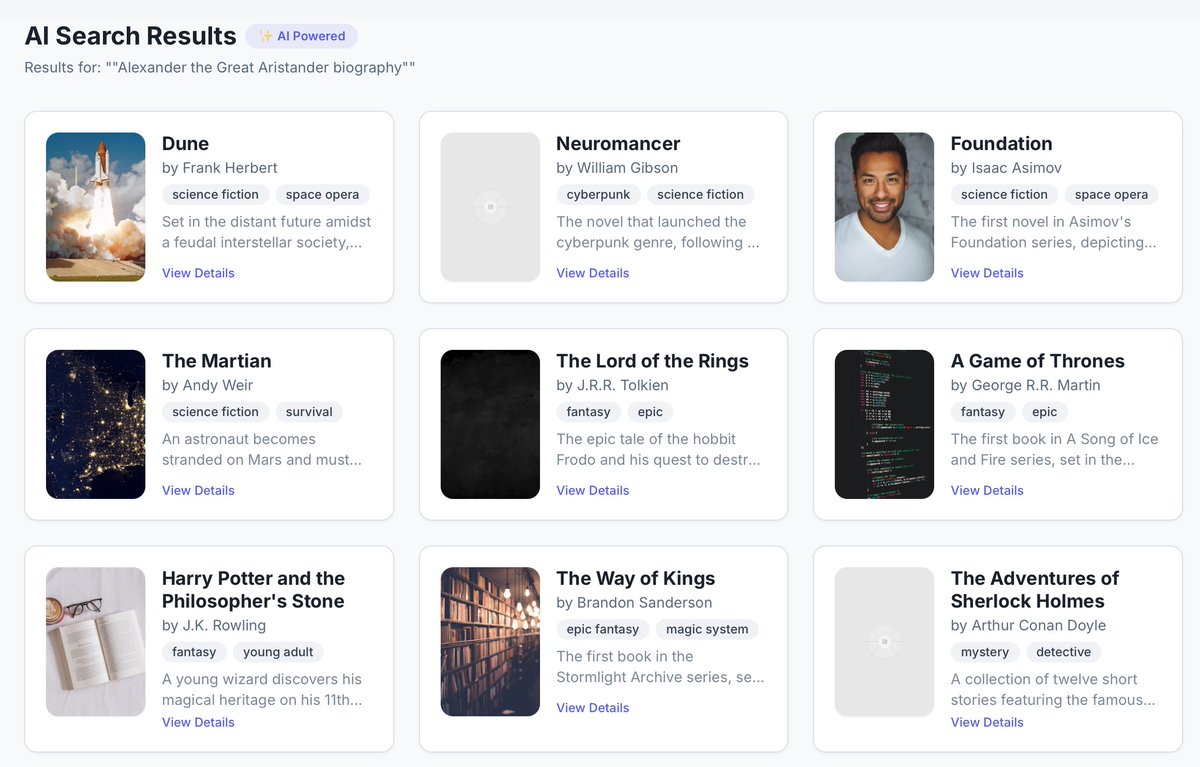View Details for The Martian

(198, 490)
